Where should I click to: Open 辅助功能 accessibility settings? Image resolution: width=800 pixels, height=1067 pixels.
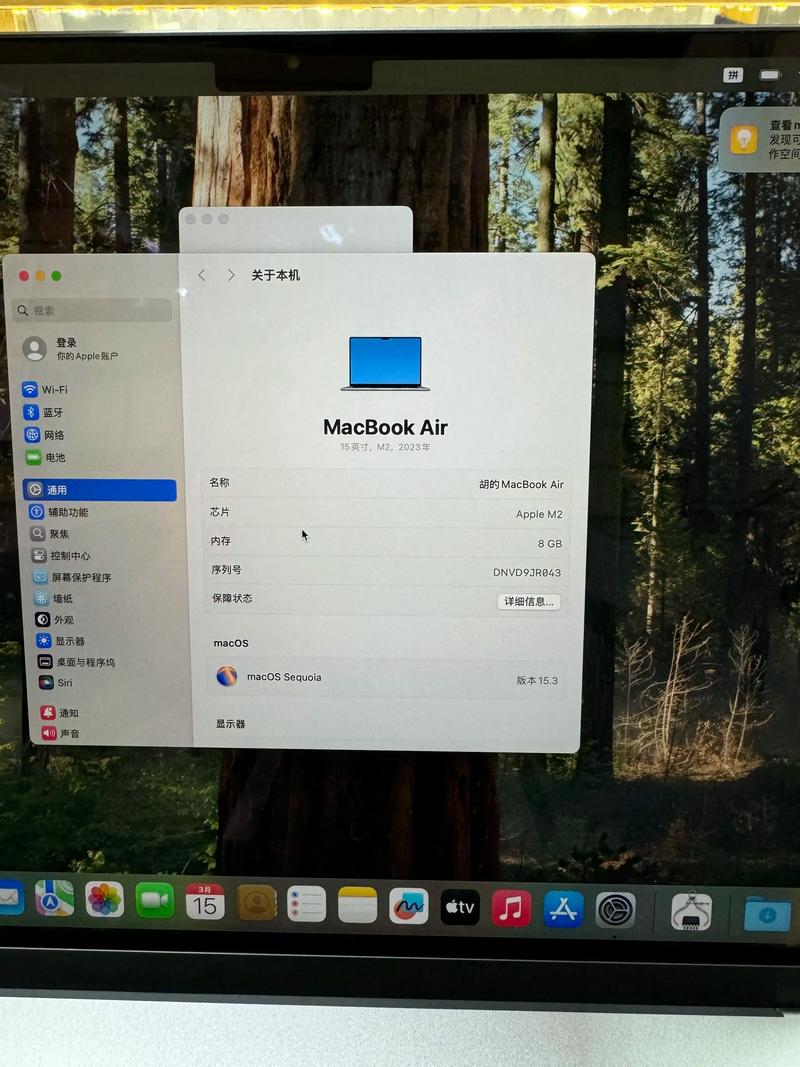(60, 511)
